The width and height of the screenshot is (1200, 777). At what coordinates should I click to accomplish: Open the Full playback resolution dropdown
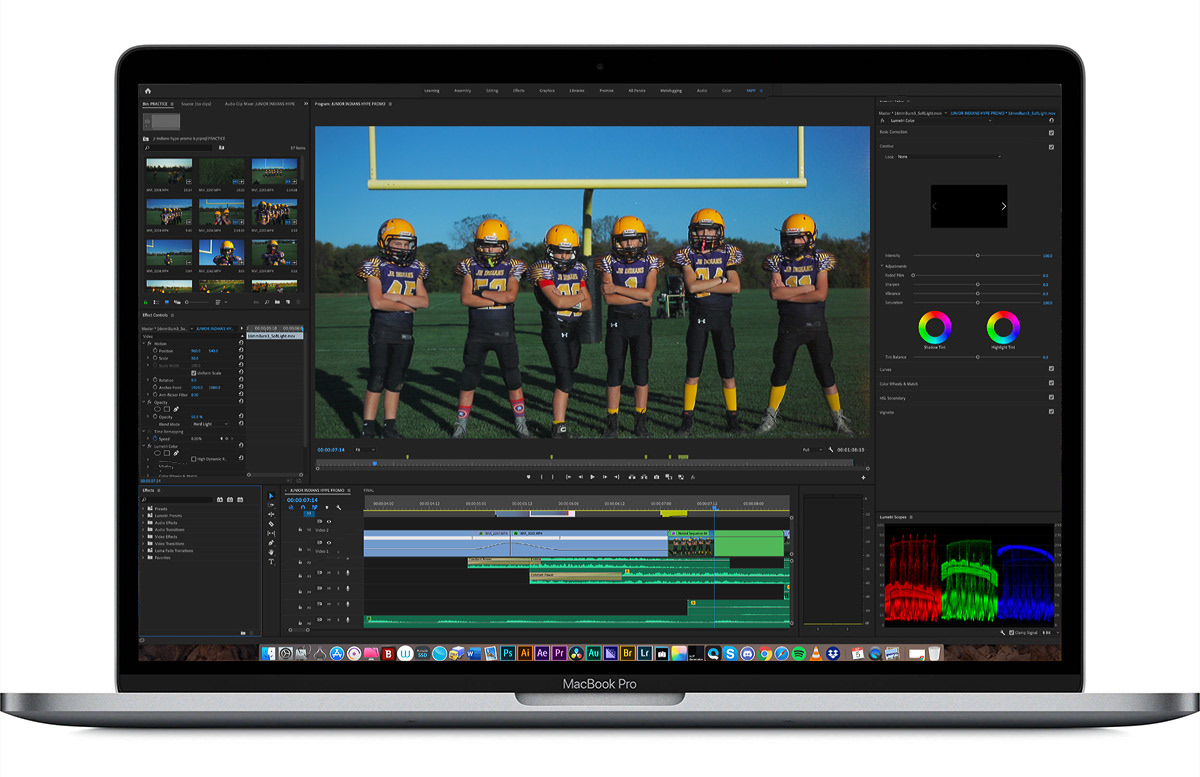point(813,449)
